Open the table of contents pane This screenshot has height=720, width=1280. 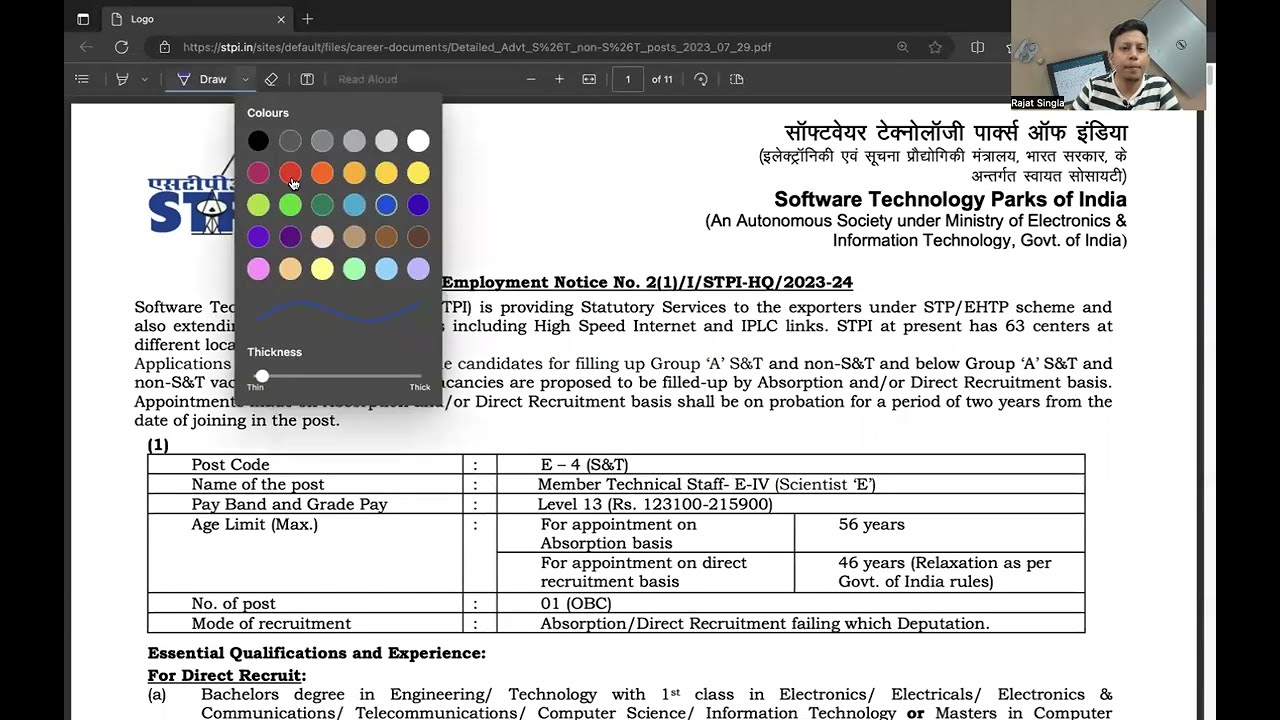(82, 79)
